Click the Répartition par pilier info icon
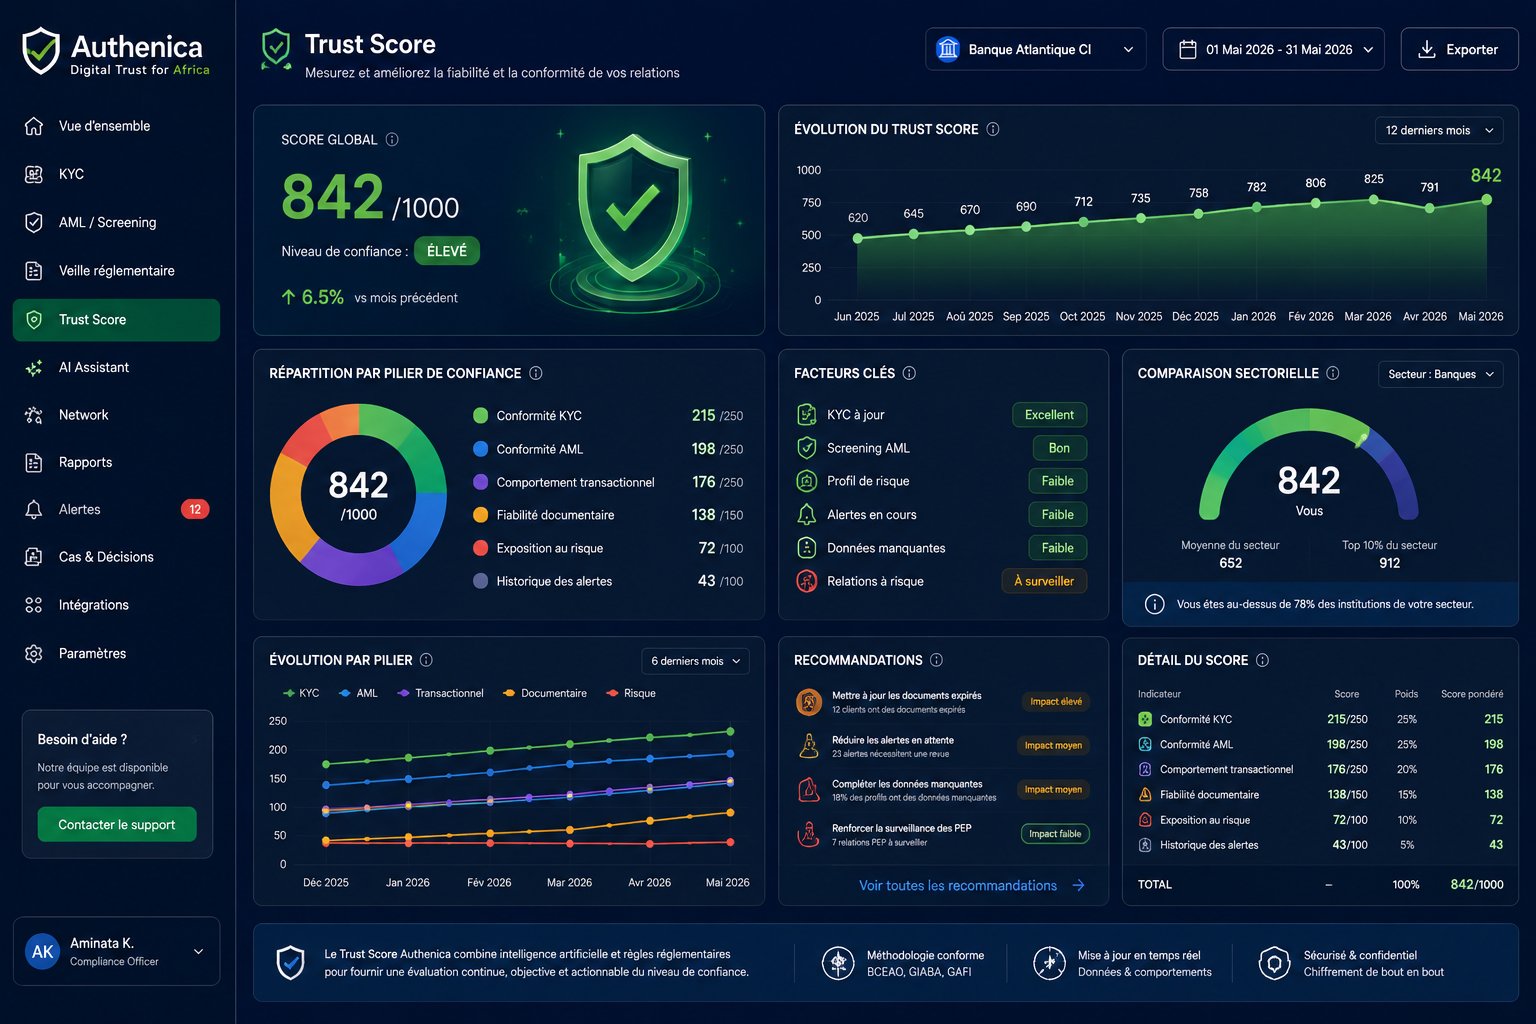This screenshot has height=1024, width=1536. pos(536,373)
